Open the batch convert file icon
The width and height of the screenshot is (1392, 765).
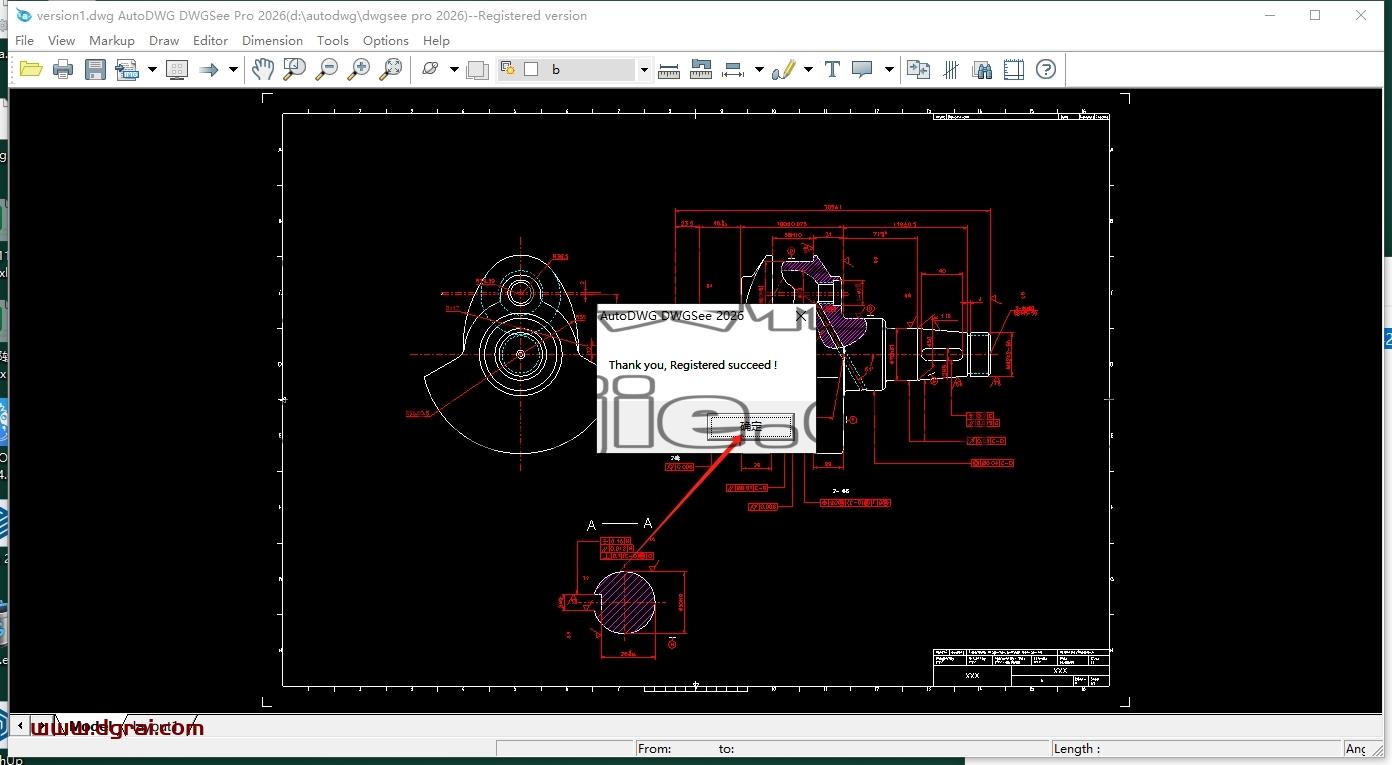click(127, 69)
